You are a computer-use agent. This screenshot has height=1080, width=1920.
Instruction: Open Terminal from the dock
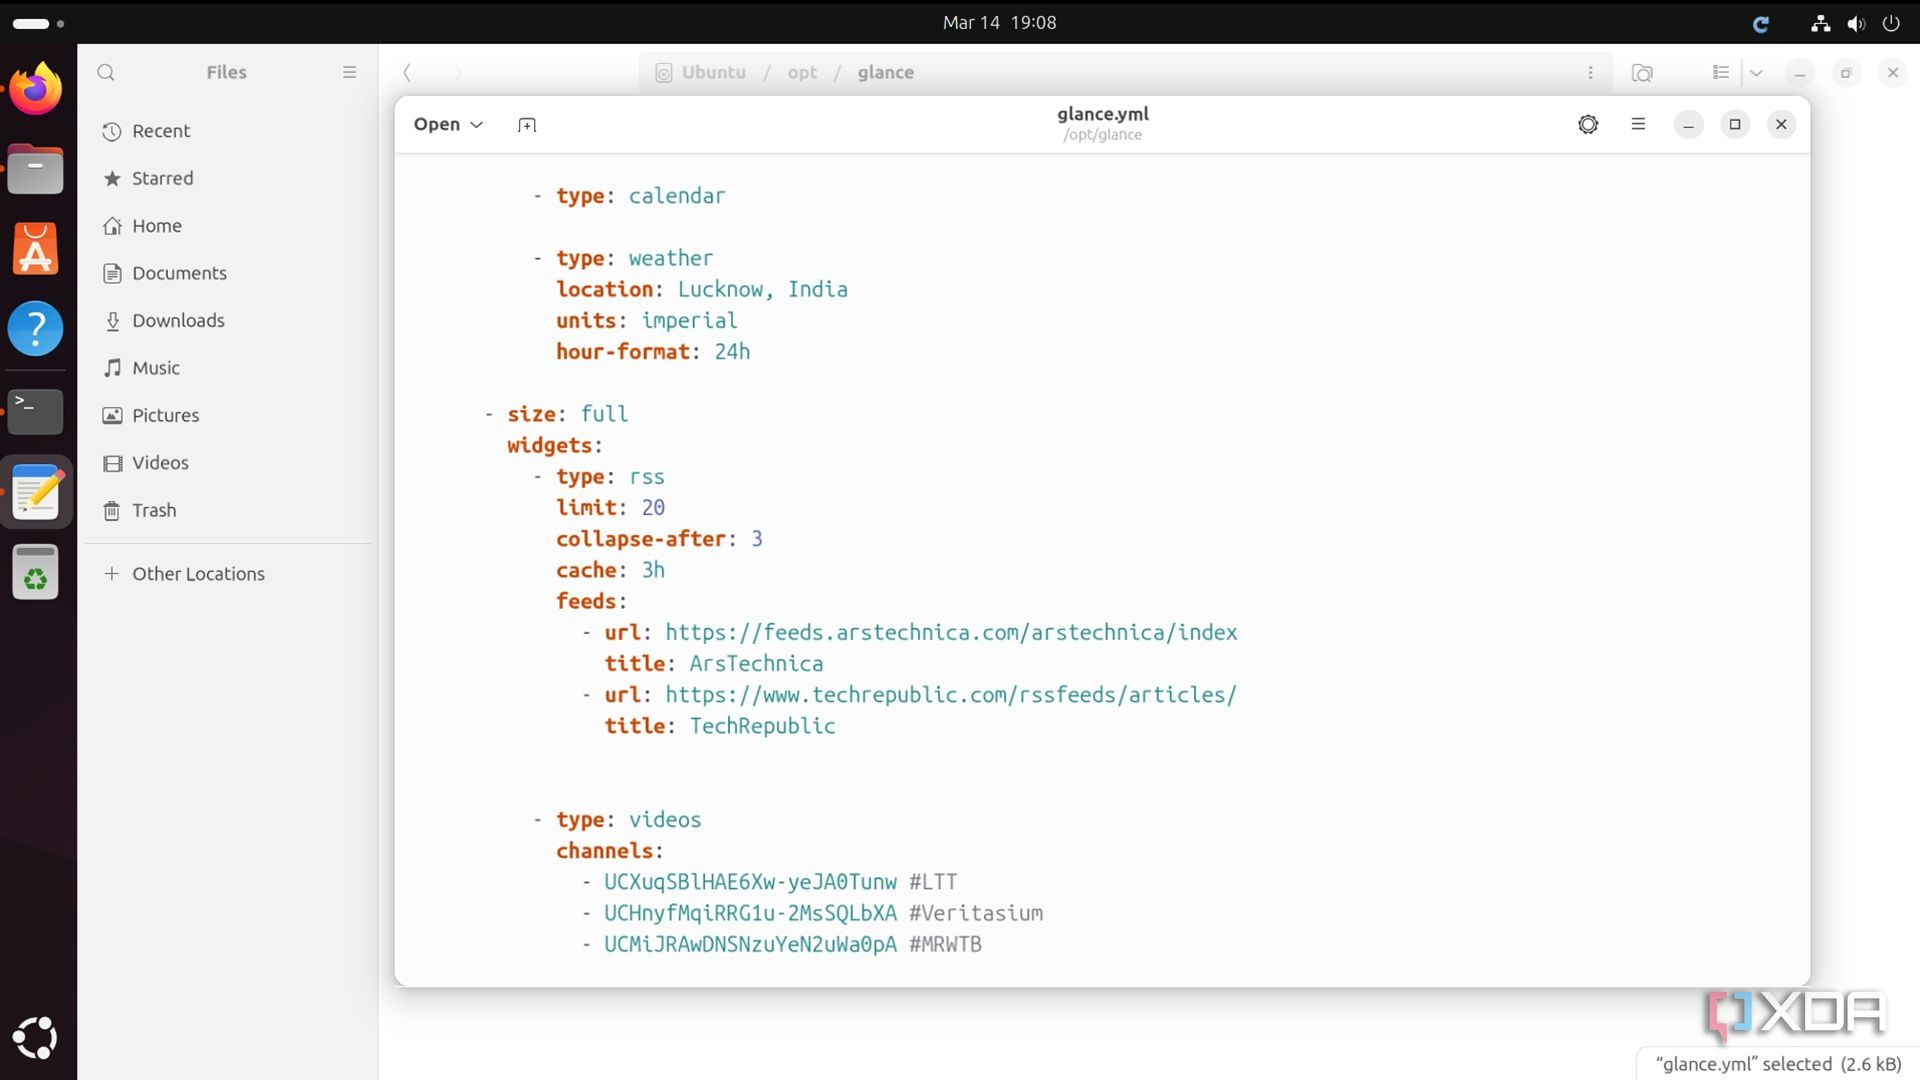click(36, 411)
